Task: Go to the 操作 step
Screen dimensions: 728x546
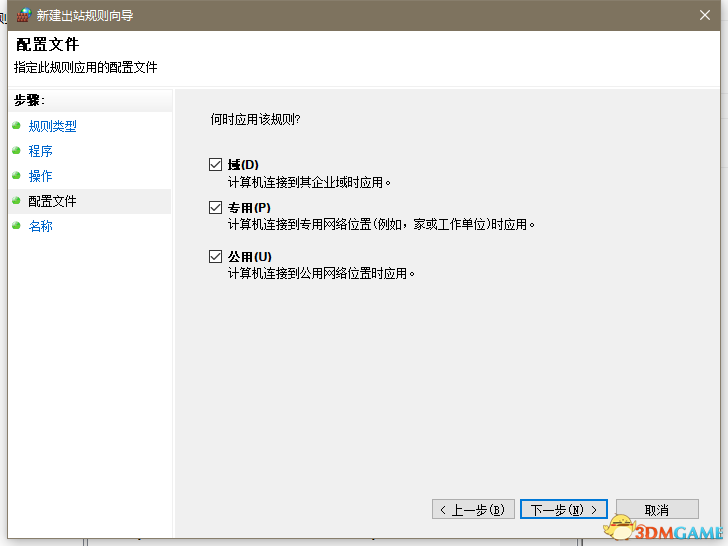Action: pos(40,176)
